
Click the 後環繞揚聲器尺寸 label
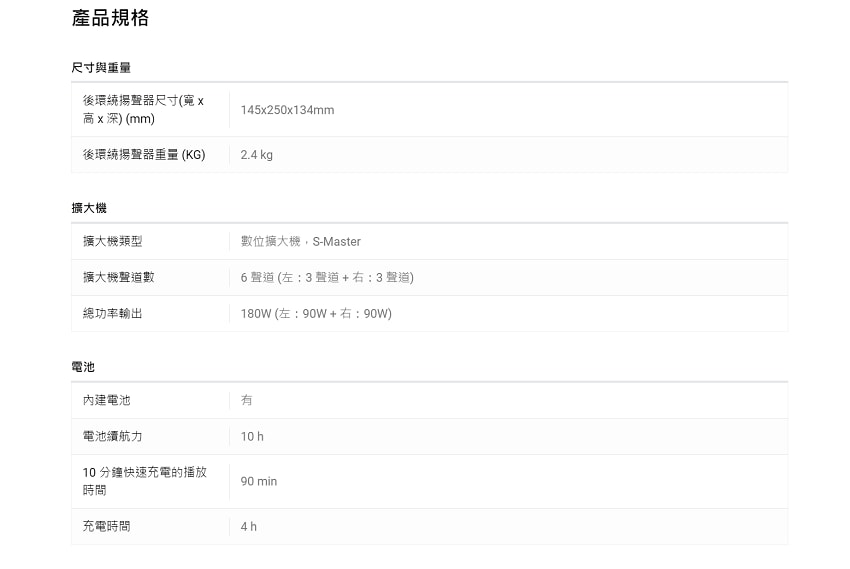[143, 110]
